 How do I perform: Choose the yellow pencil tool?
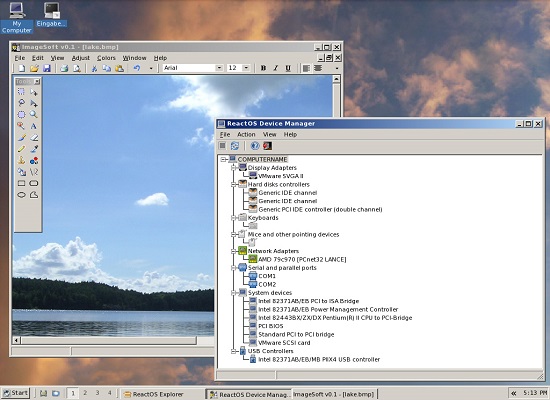pyautogui.click(x=21, y=149)
